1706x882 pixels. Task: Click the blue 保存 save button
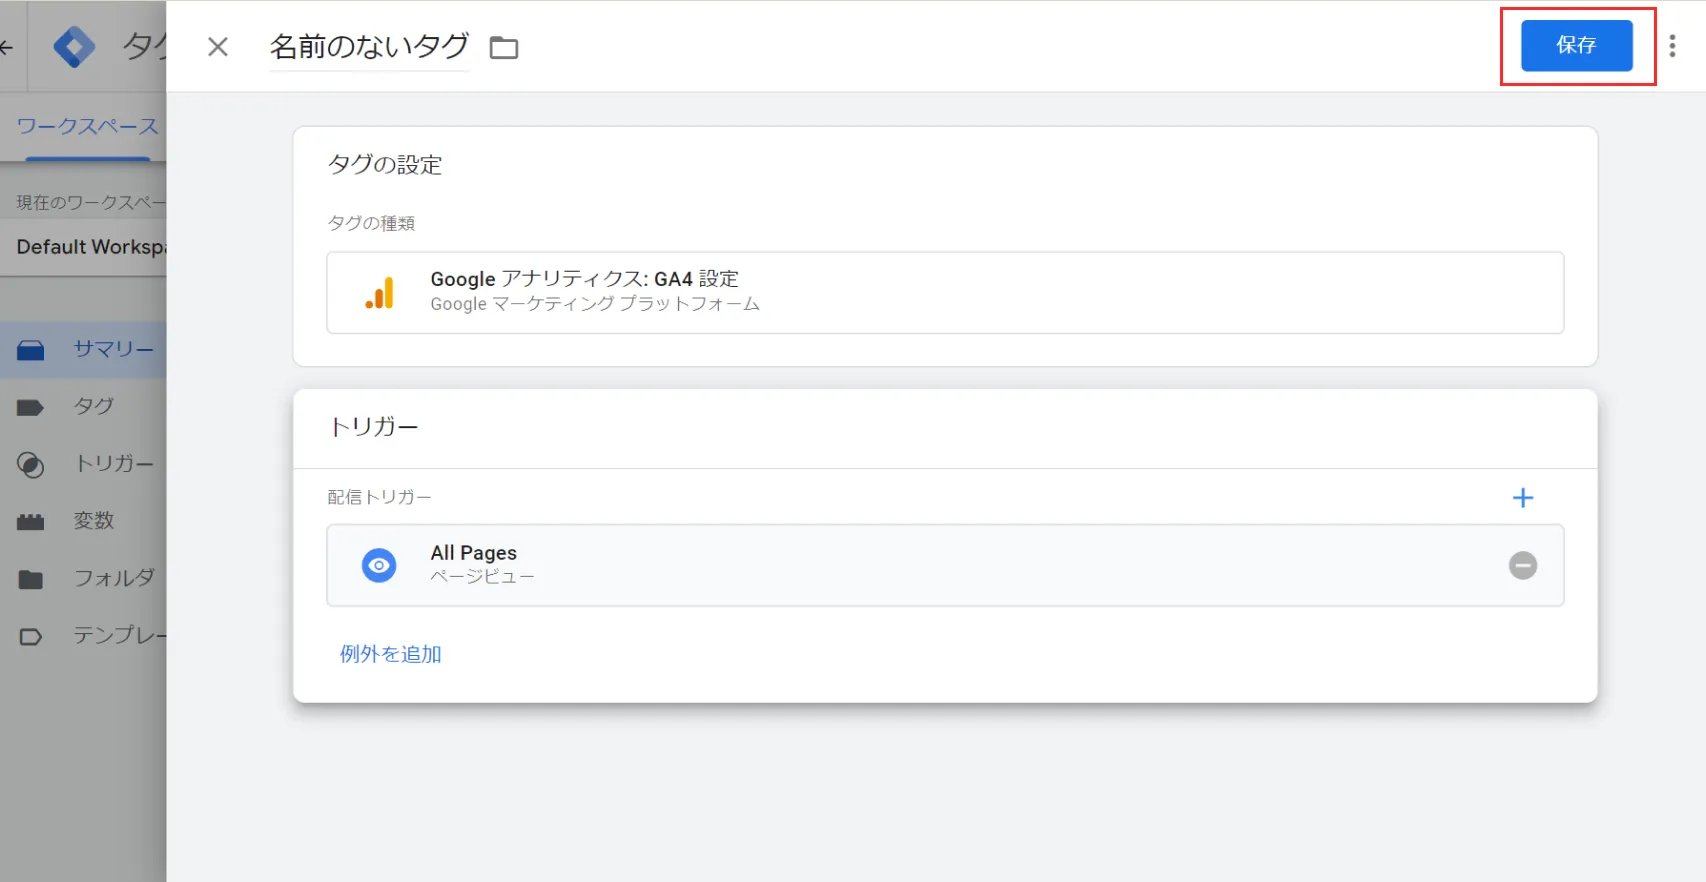point(1576,45)
